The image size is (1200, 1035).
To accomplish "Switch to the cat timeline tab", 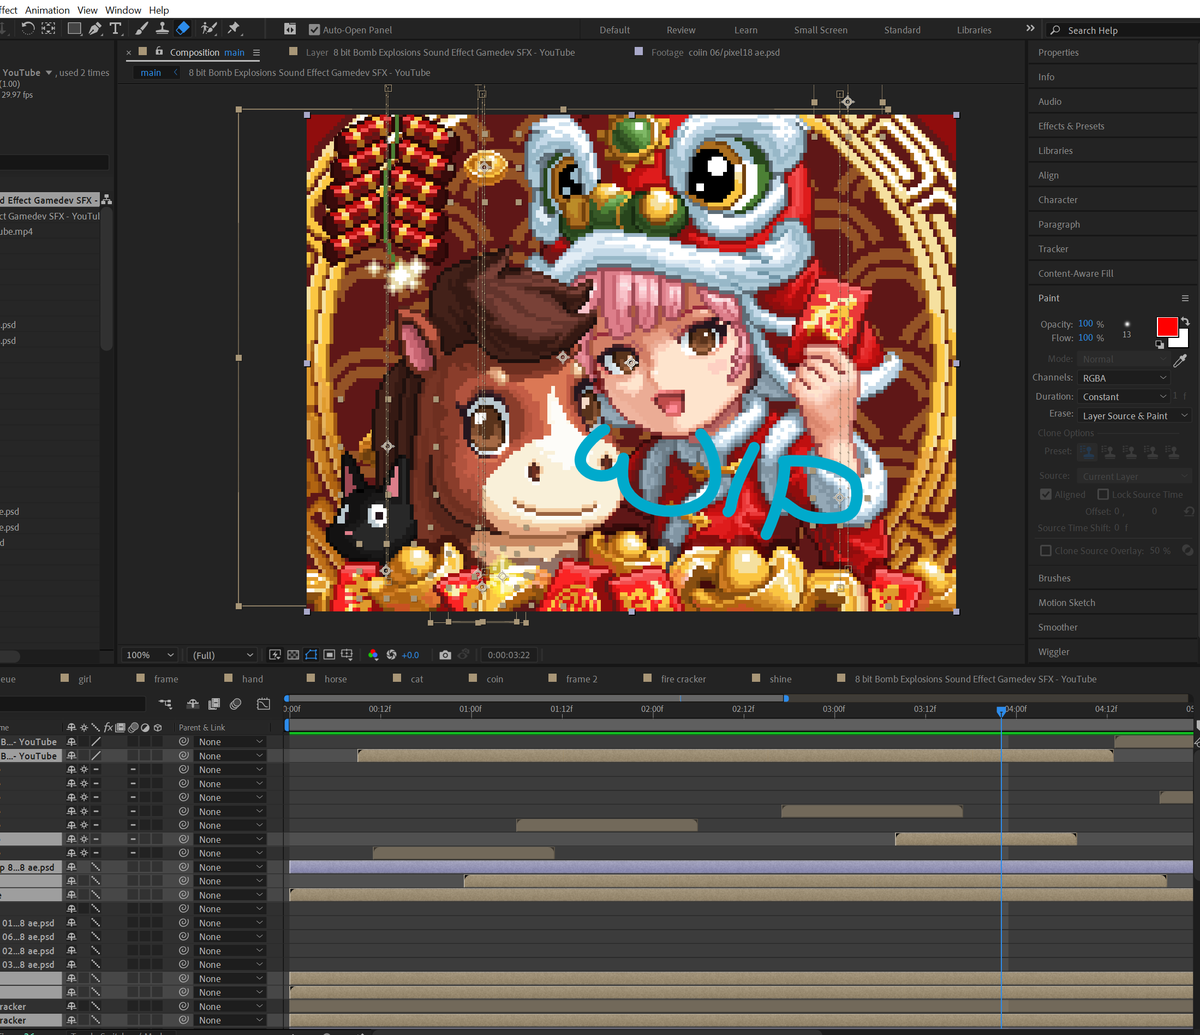I will (x=417, y=679).
